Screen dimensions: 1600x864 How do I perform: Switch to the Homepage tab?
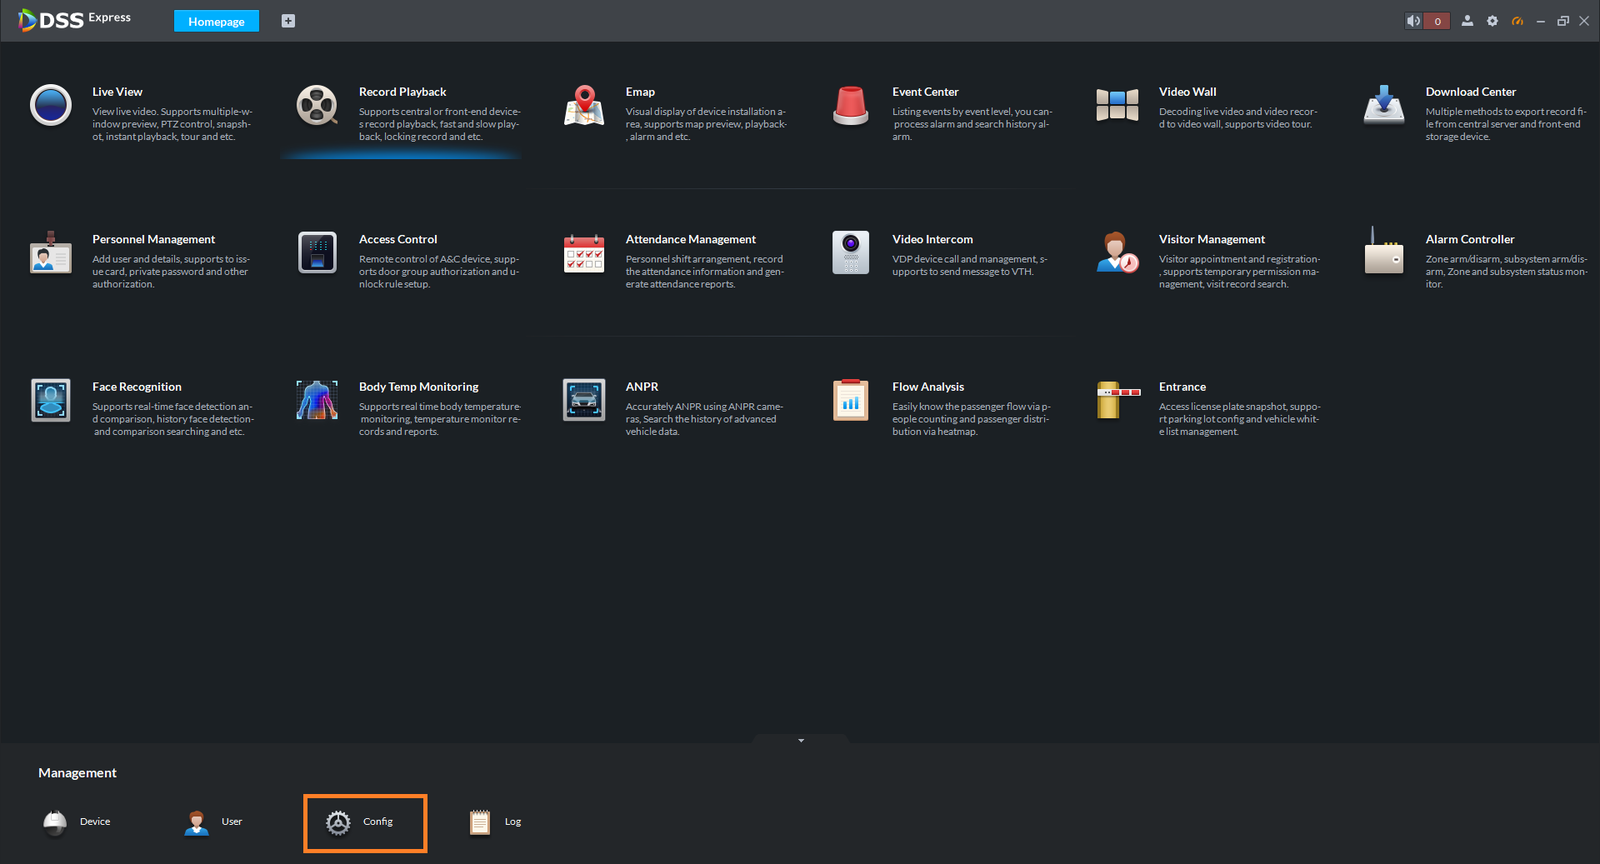216,21
